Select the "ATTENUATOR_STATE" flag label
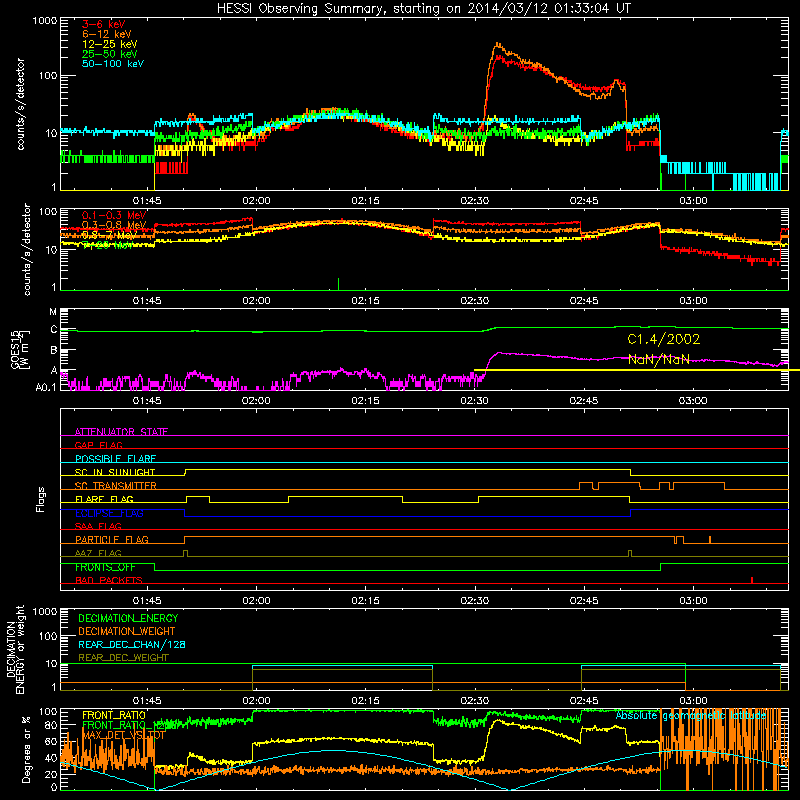 coord(121,432)
